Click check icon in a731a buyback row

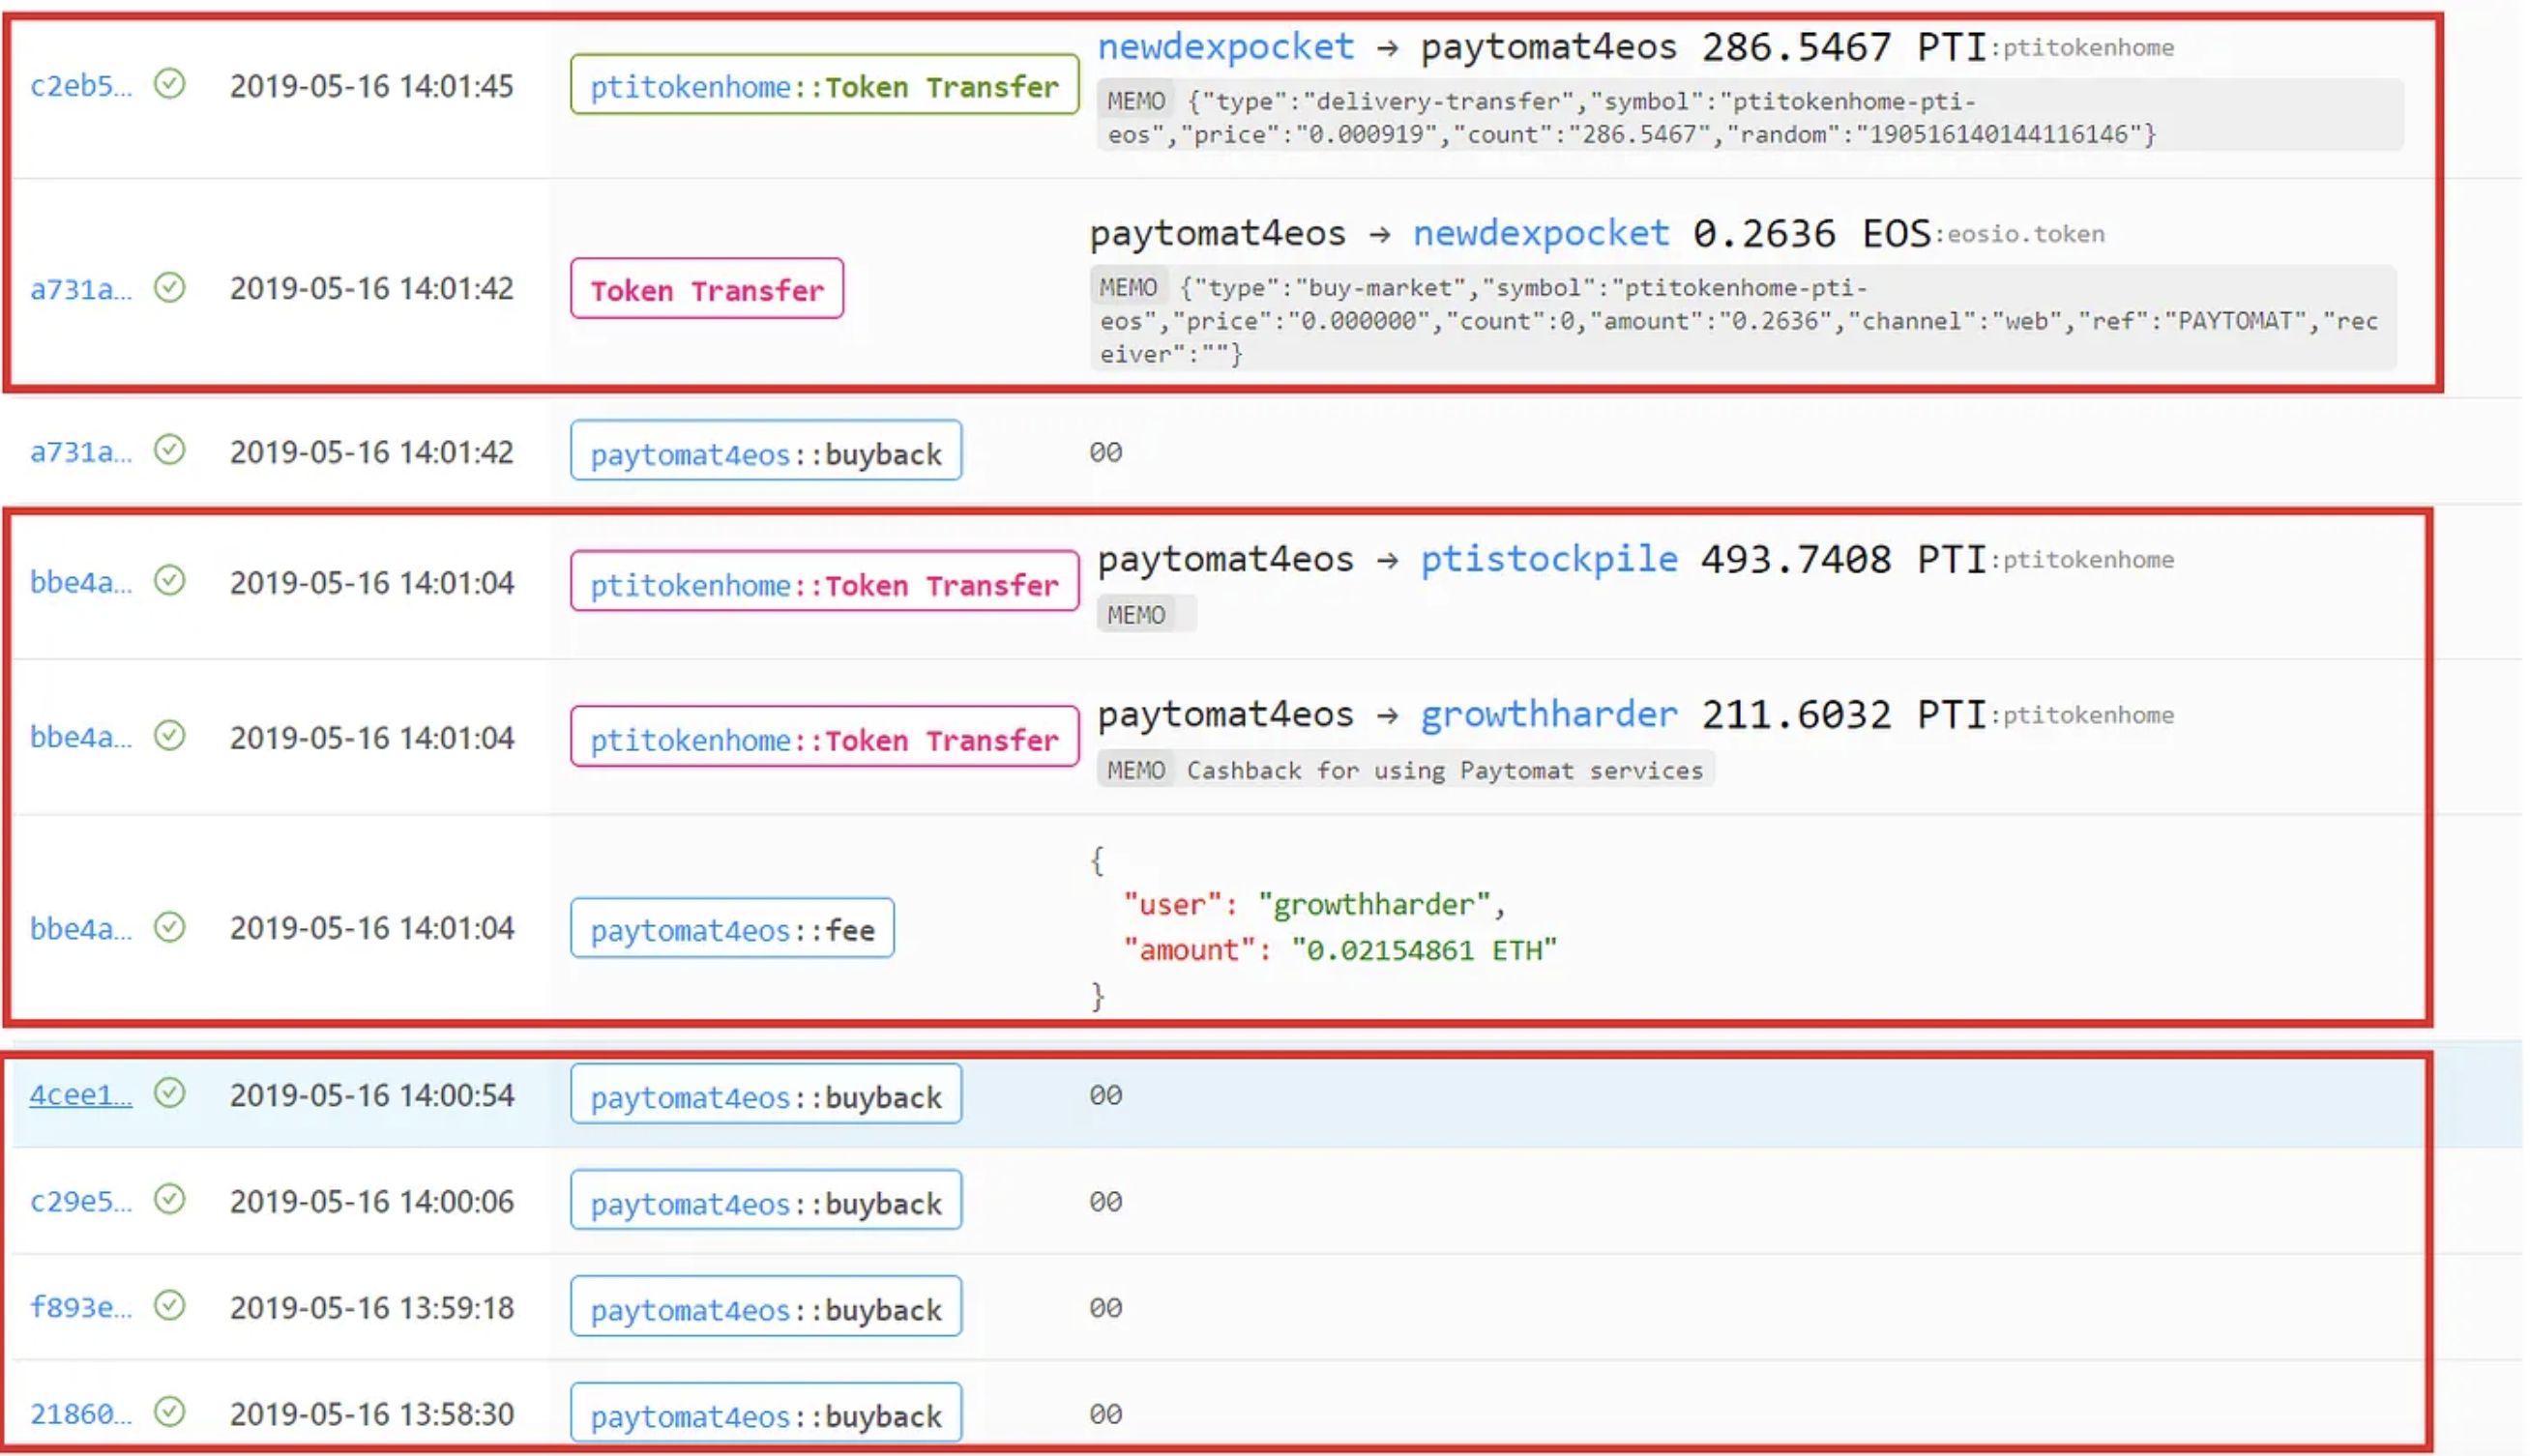[170, 450]
